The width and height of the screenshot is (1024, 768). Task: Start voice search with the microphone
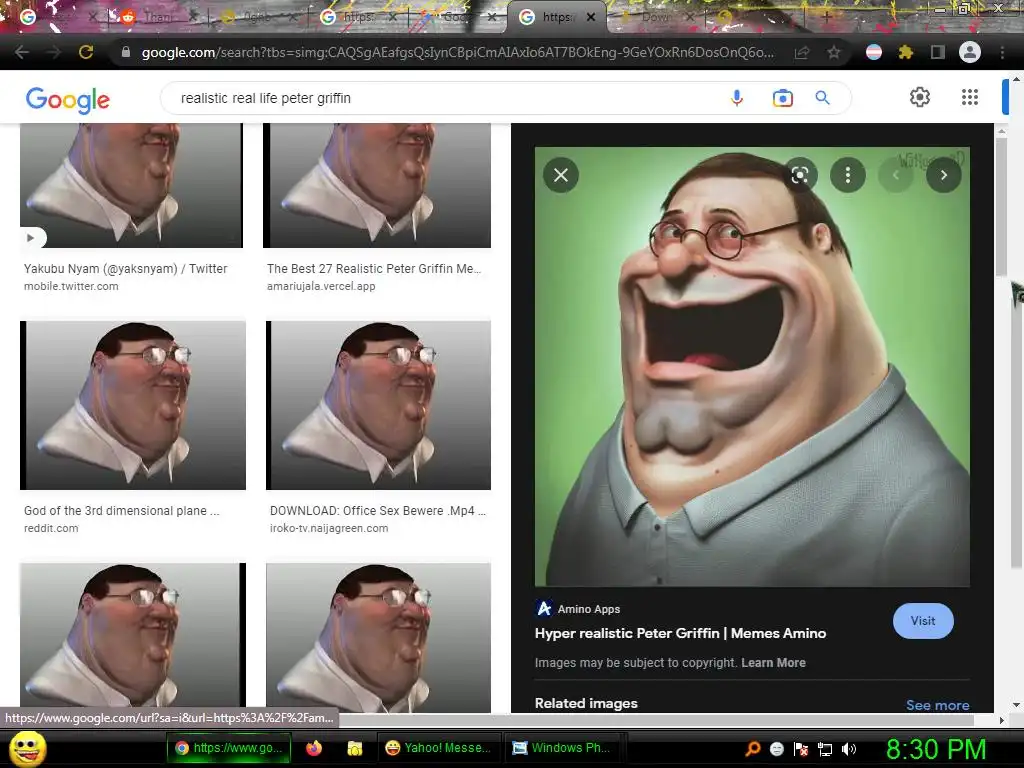point(737,98)
